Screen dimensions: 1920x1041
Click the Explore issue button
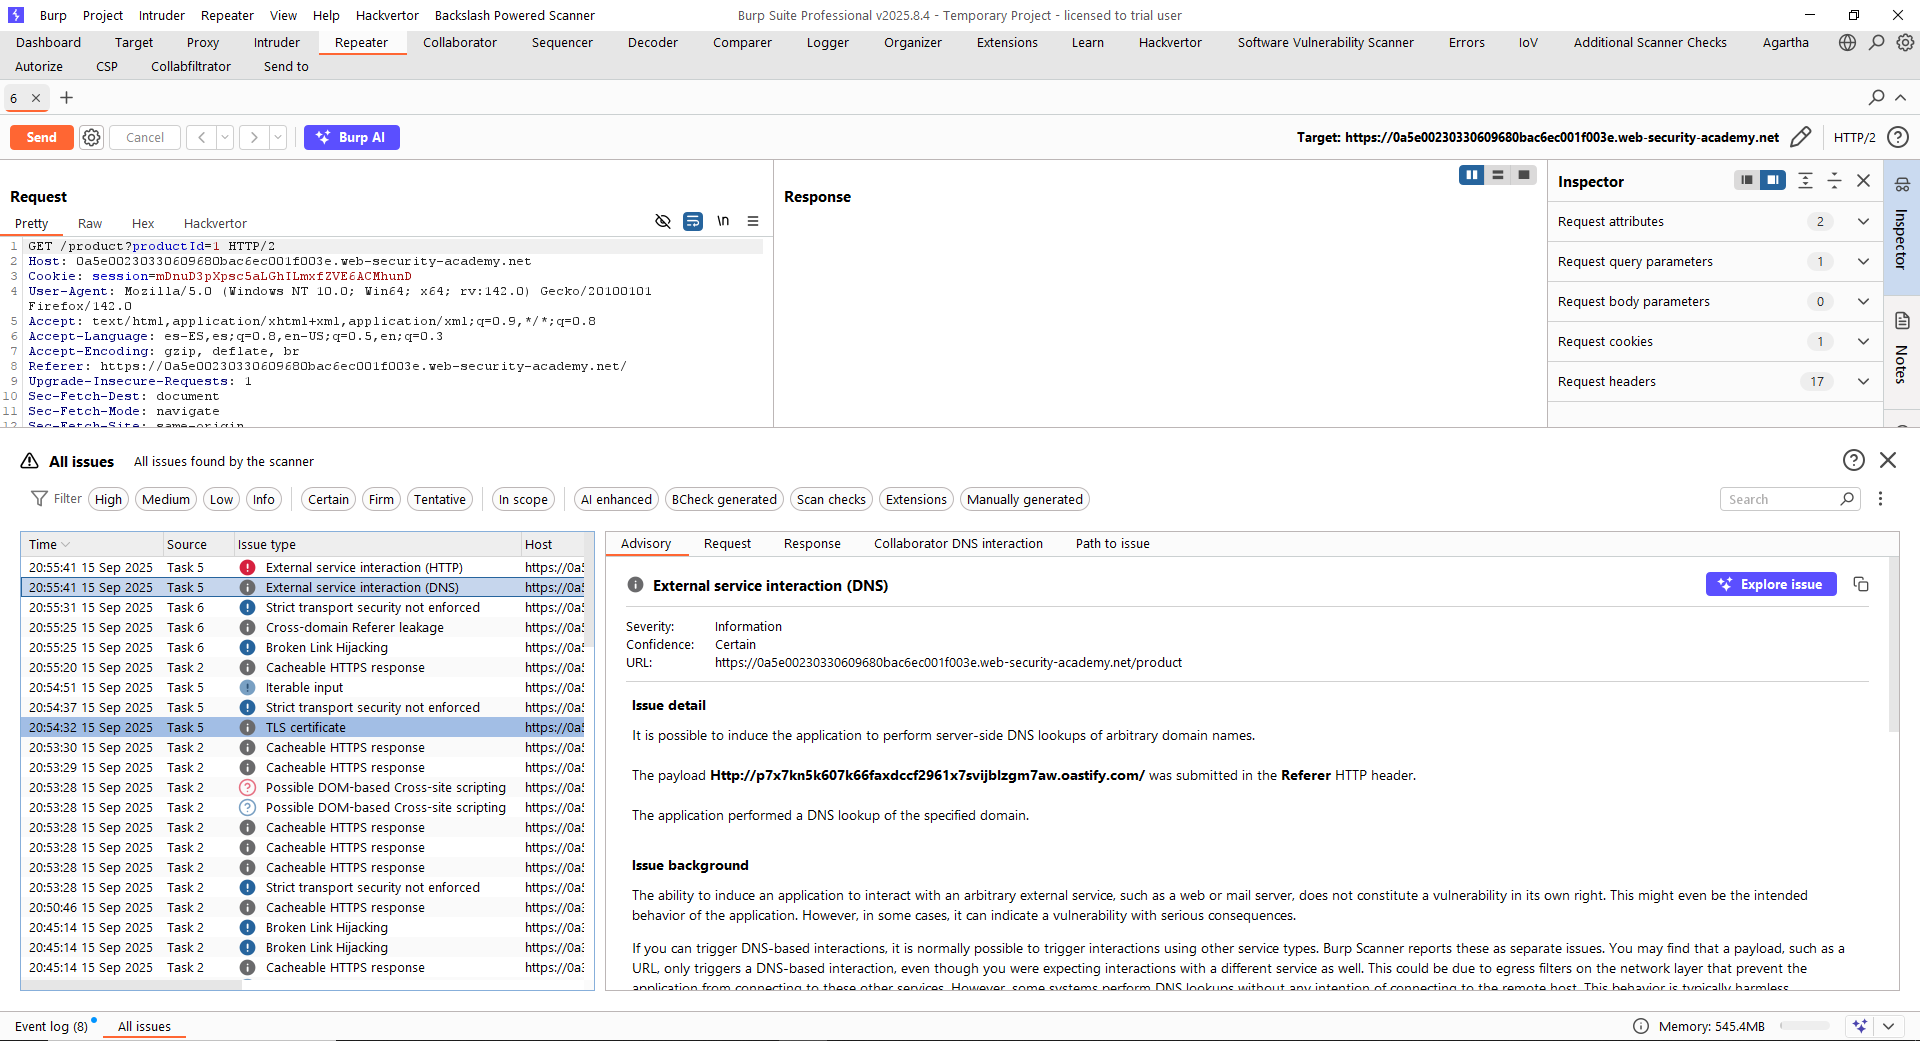(1770, 584)
